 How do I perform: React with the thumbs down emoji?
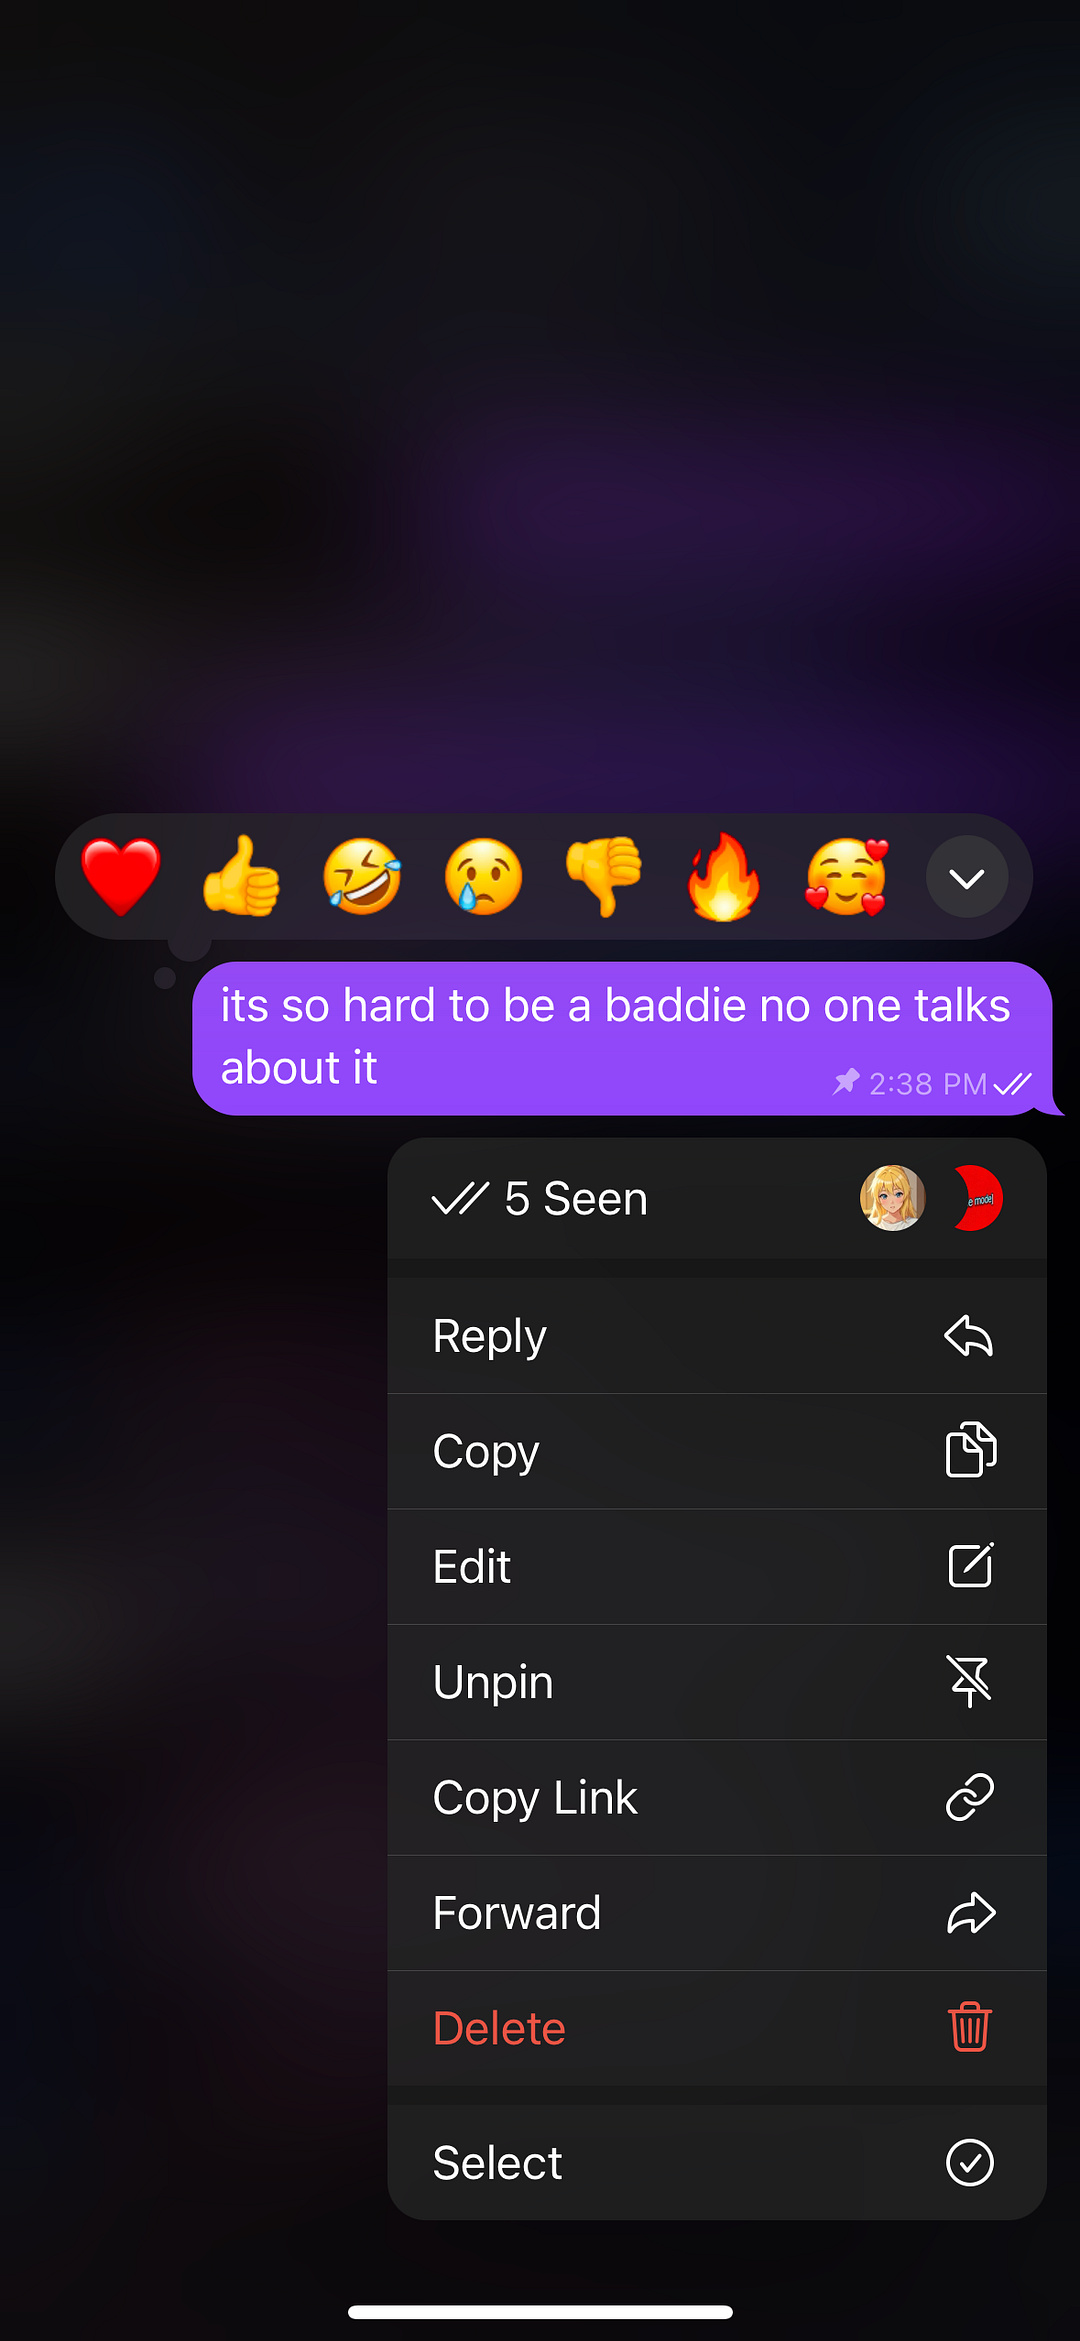604,877
